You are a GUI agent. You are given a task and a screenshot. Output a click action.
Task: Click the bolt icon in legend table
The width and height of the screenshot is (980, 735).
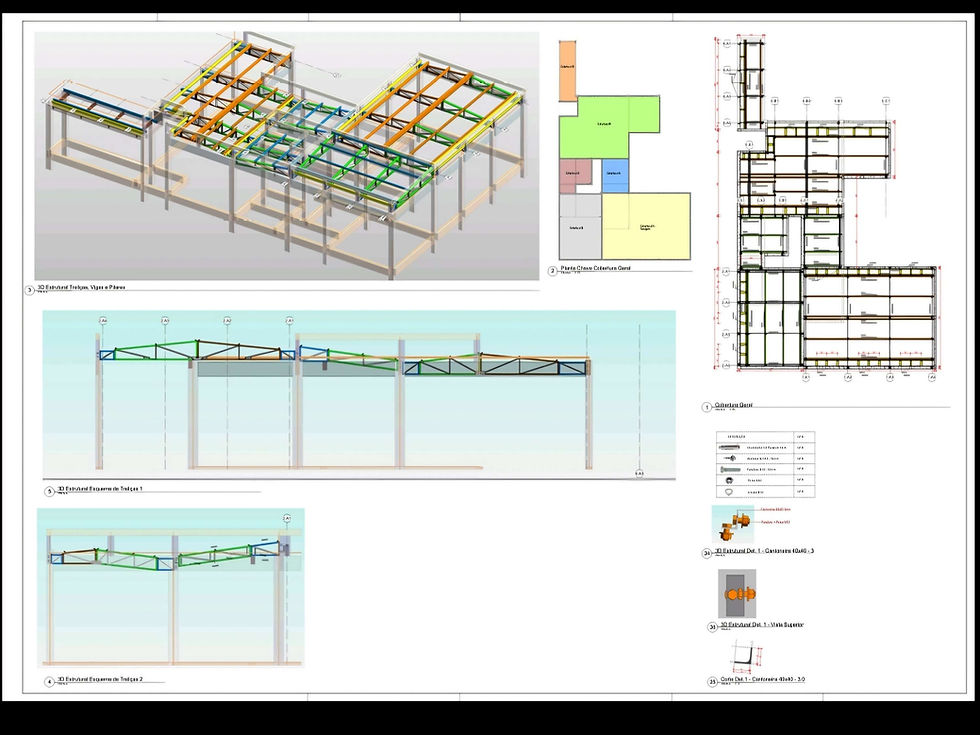pyautogui.click(x=730, y=469)
